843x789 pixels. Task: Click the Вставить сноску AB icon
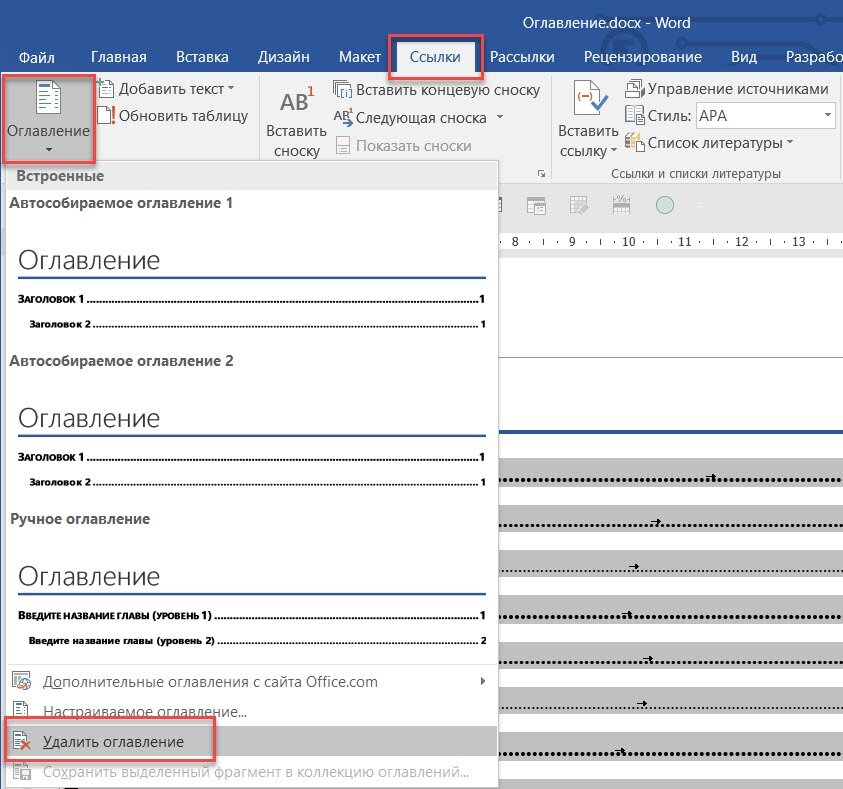pos(296,100)
